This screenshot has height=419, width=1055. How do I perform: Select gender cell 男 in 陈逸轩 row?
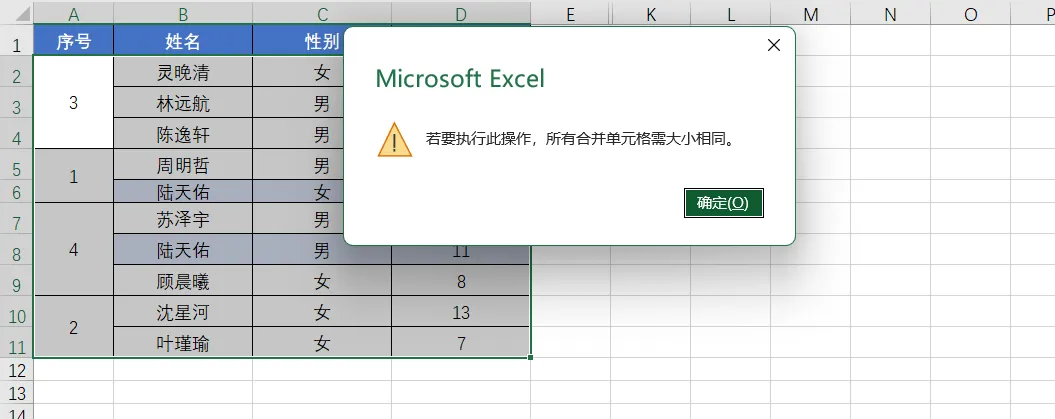click(299, 133)
